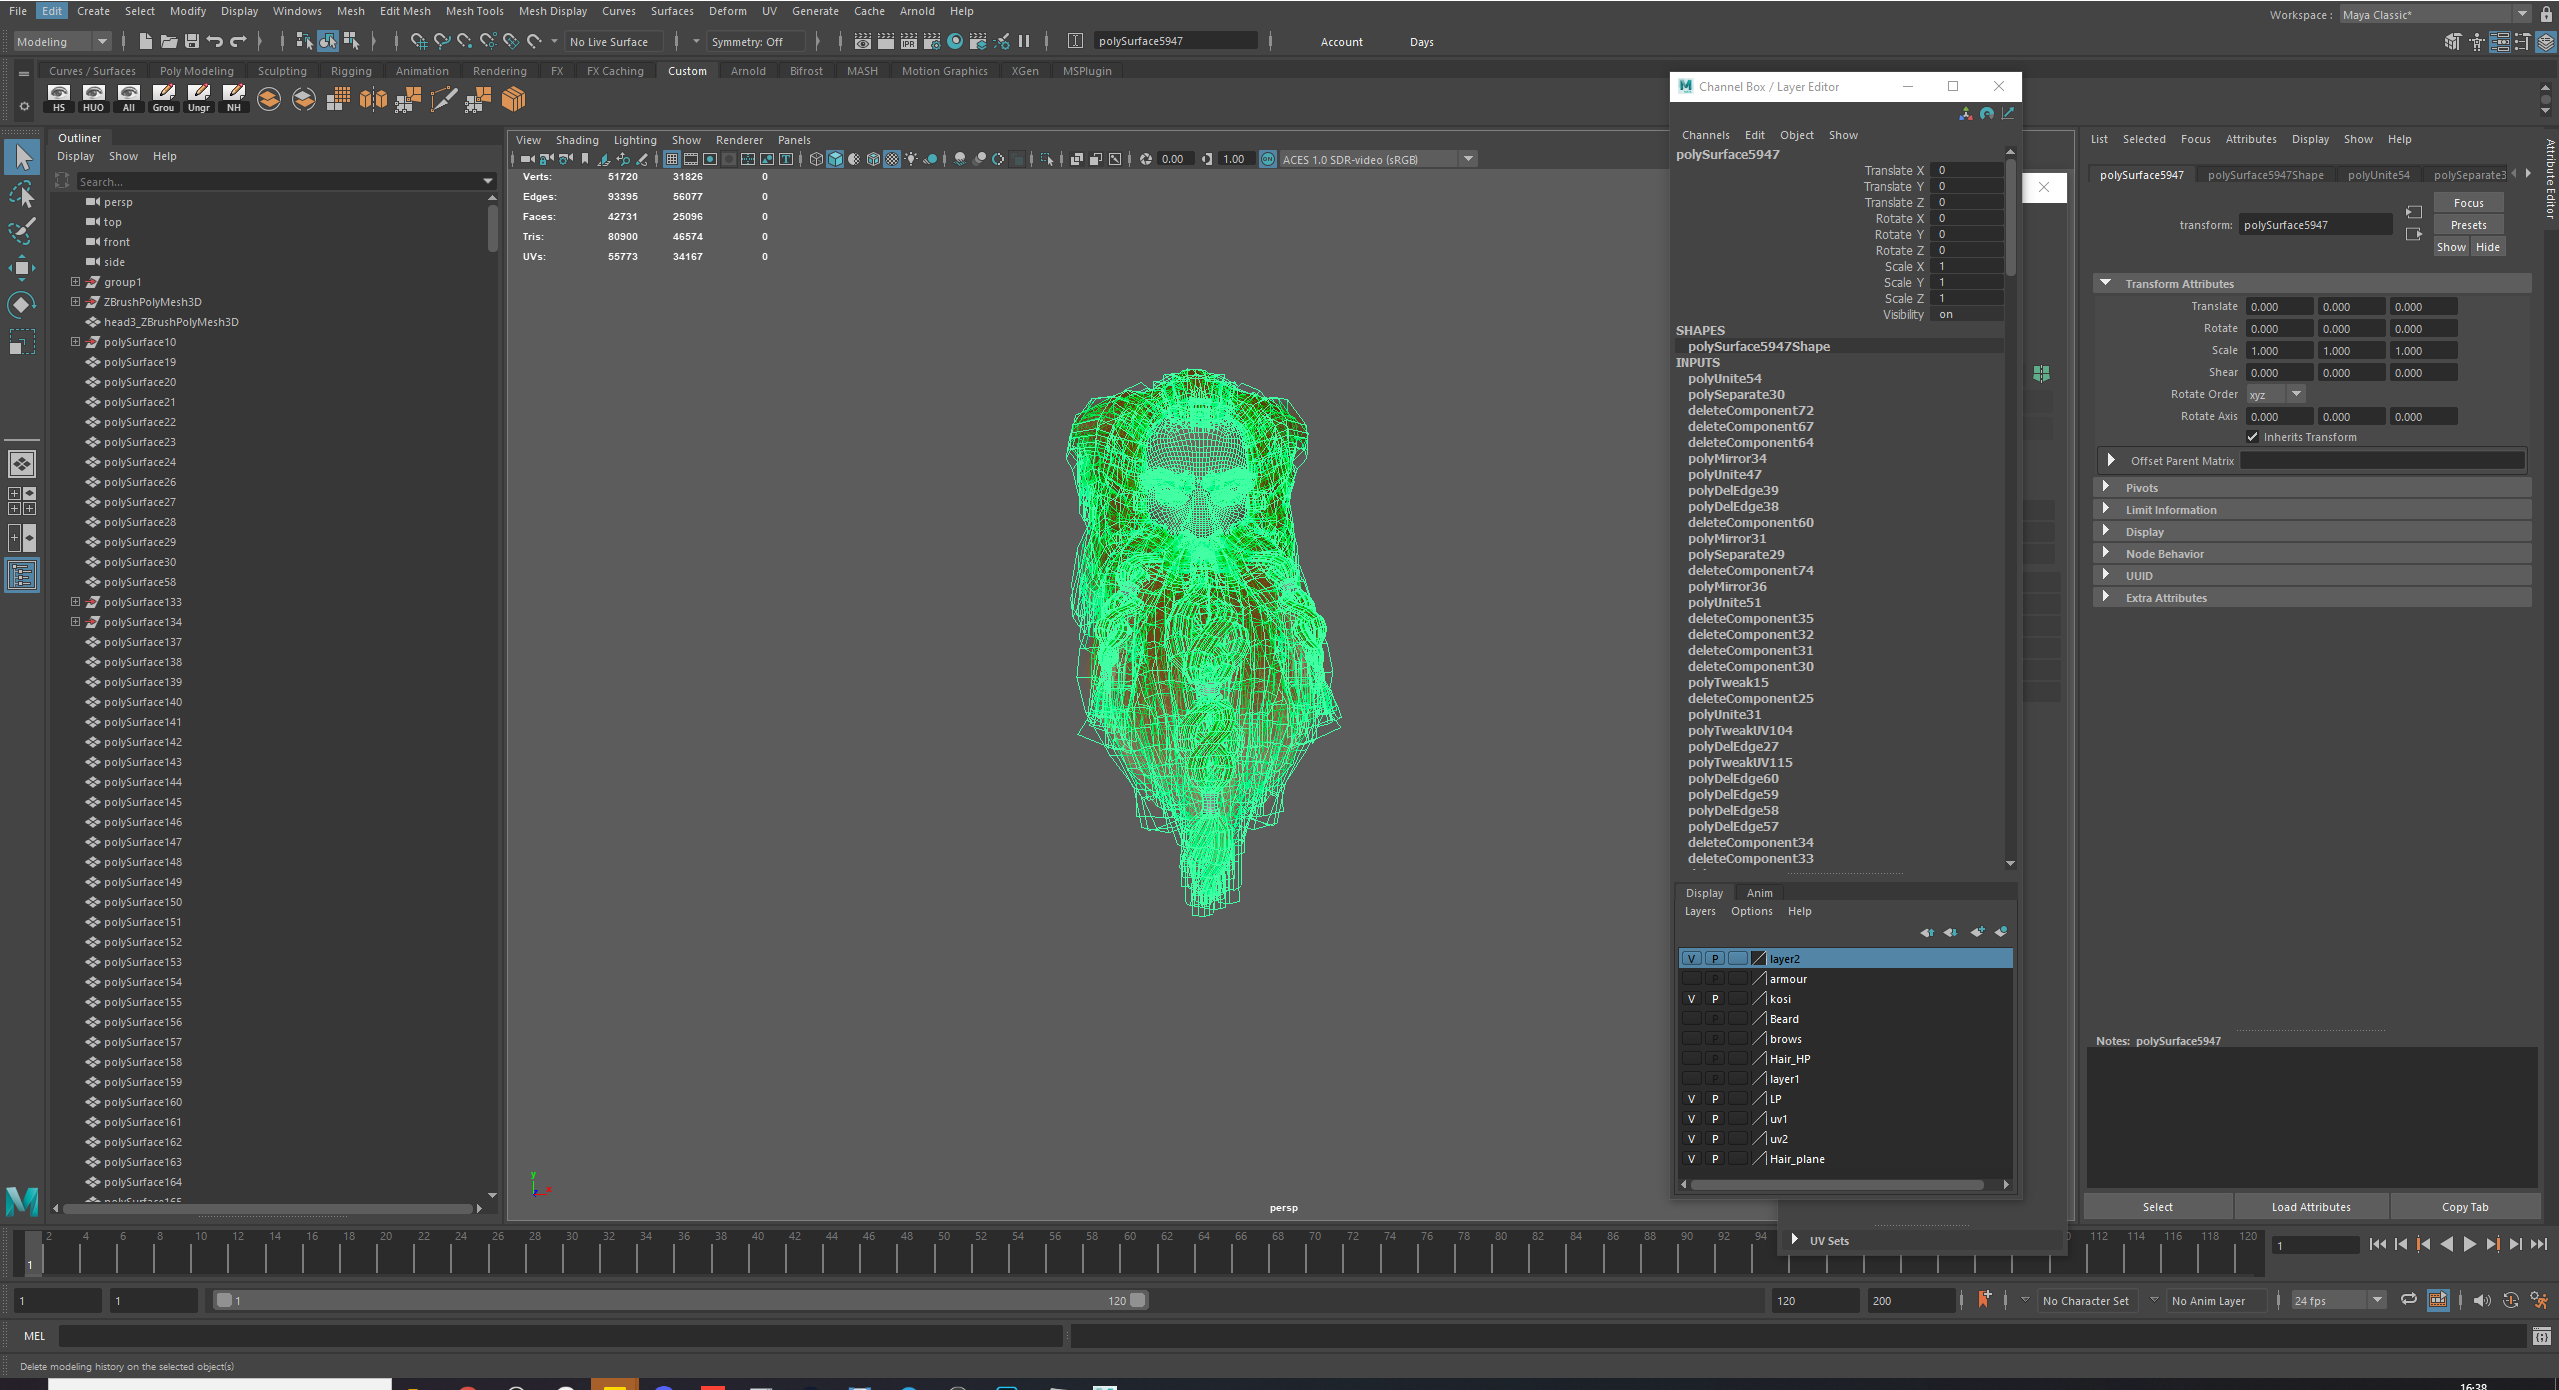Open the Rotate Order xyz dropdown
Screen dimensions: 2559x1390
point(2276,394)
